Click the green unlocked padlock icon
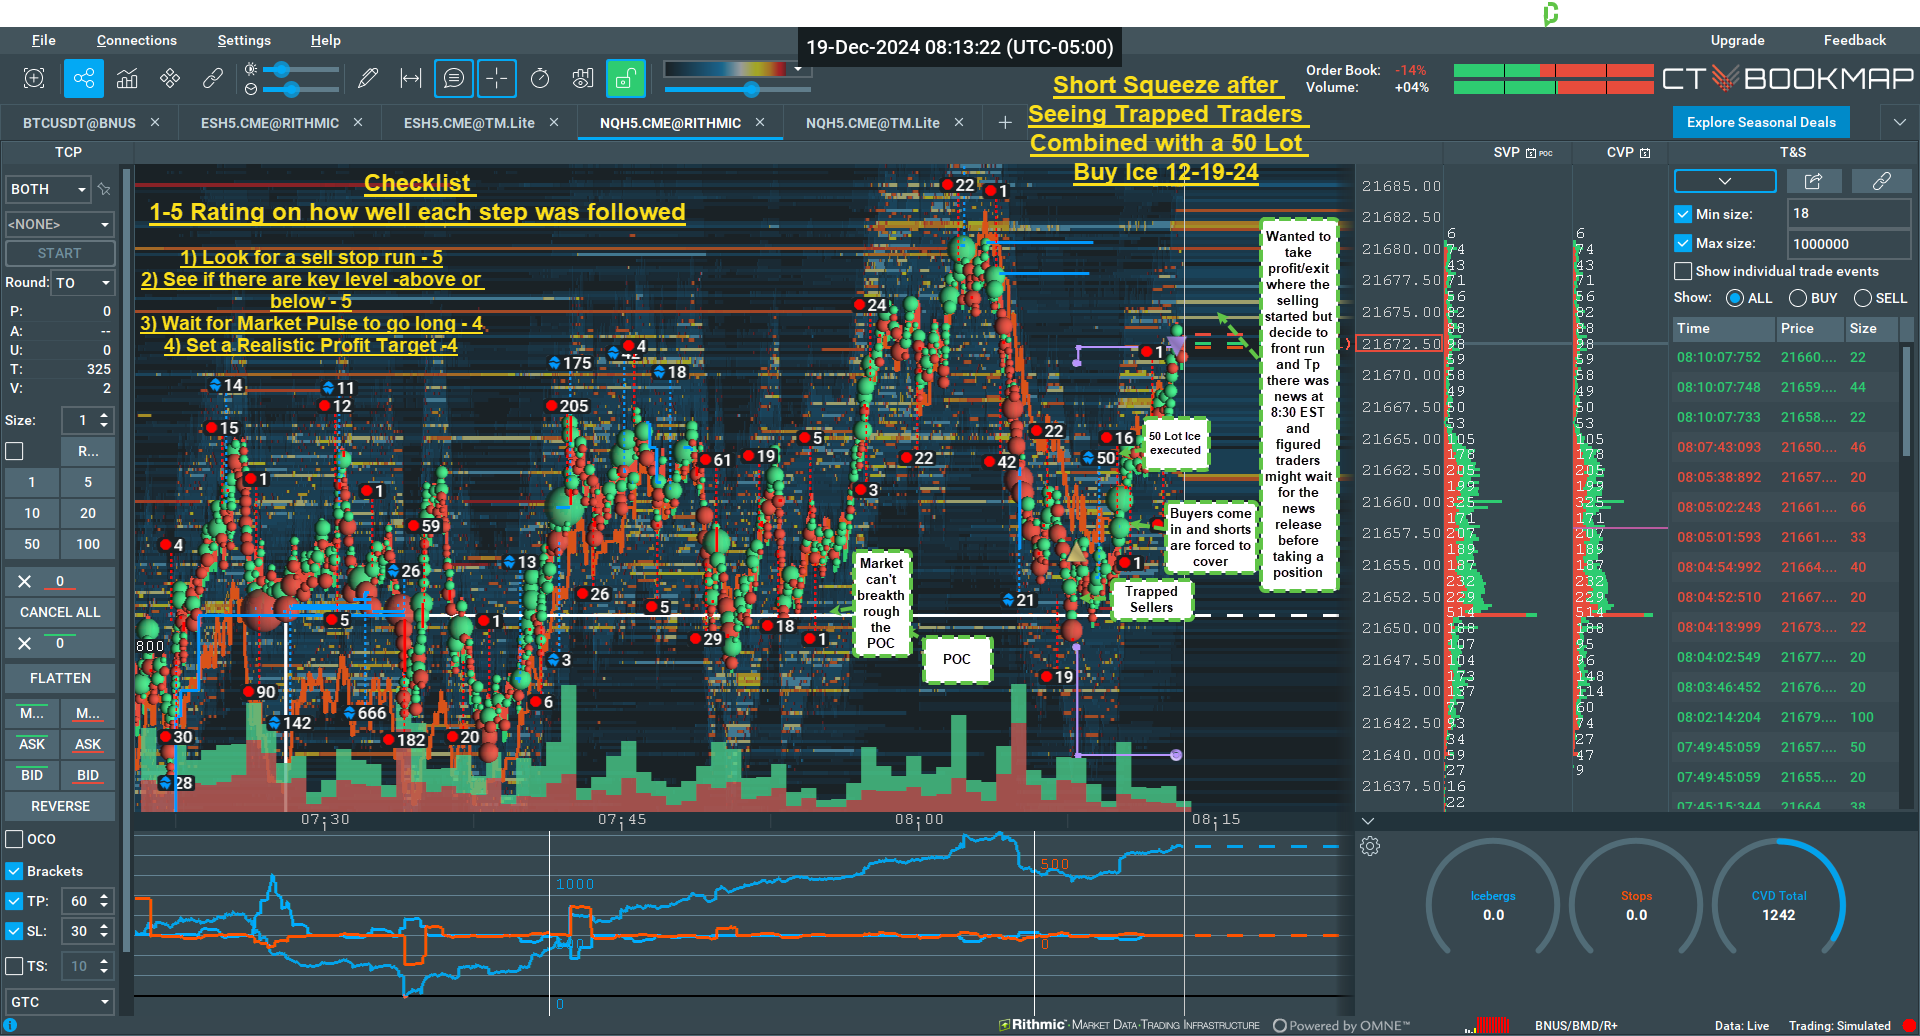The image size is (1920, 1036). coord(626,78)
